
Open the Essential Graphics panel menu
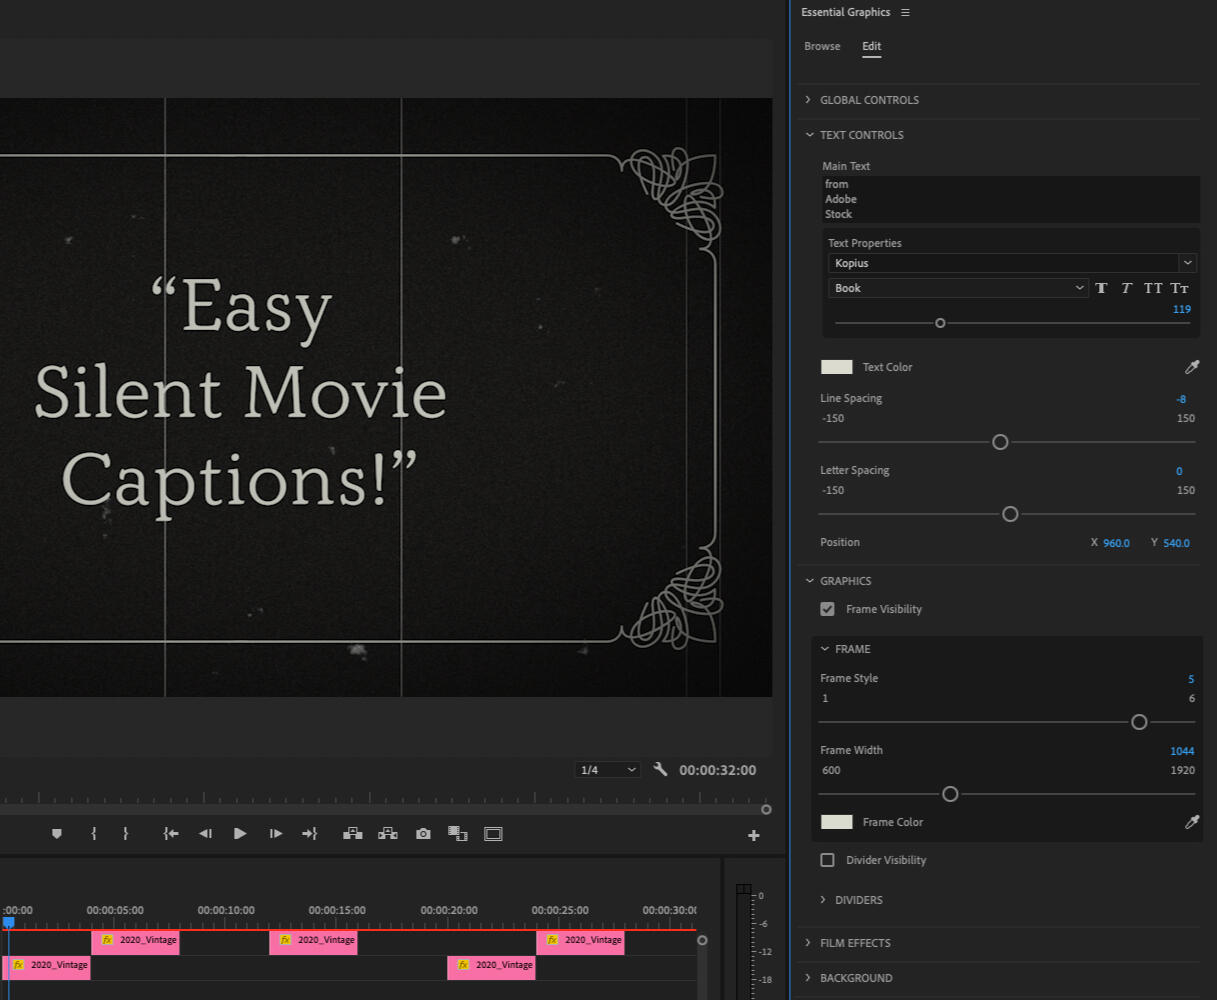pos(905,13)
